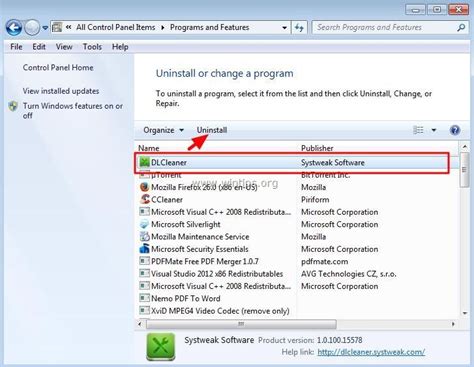The width and height of the screenshot is (474, 367).
Task: Select Mozilla Maintenance Service entry
Action: [200, 237]
